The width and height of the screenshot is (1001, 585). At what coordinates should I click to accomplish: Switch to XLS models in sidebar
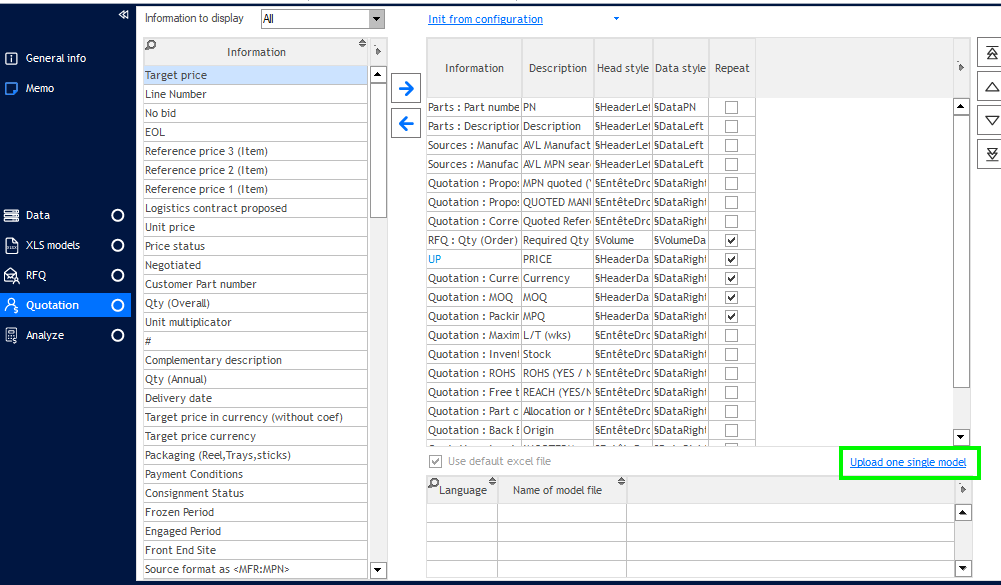point(52,245)
